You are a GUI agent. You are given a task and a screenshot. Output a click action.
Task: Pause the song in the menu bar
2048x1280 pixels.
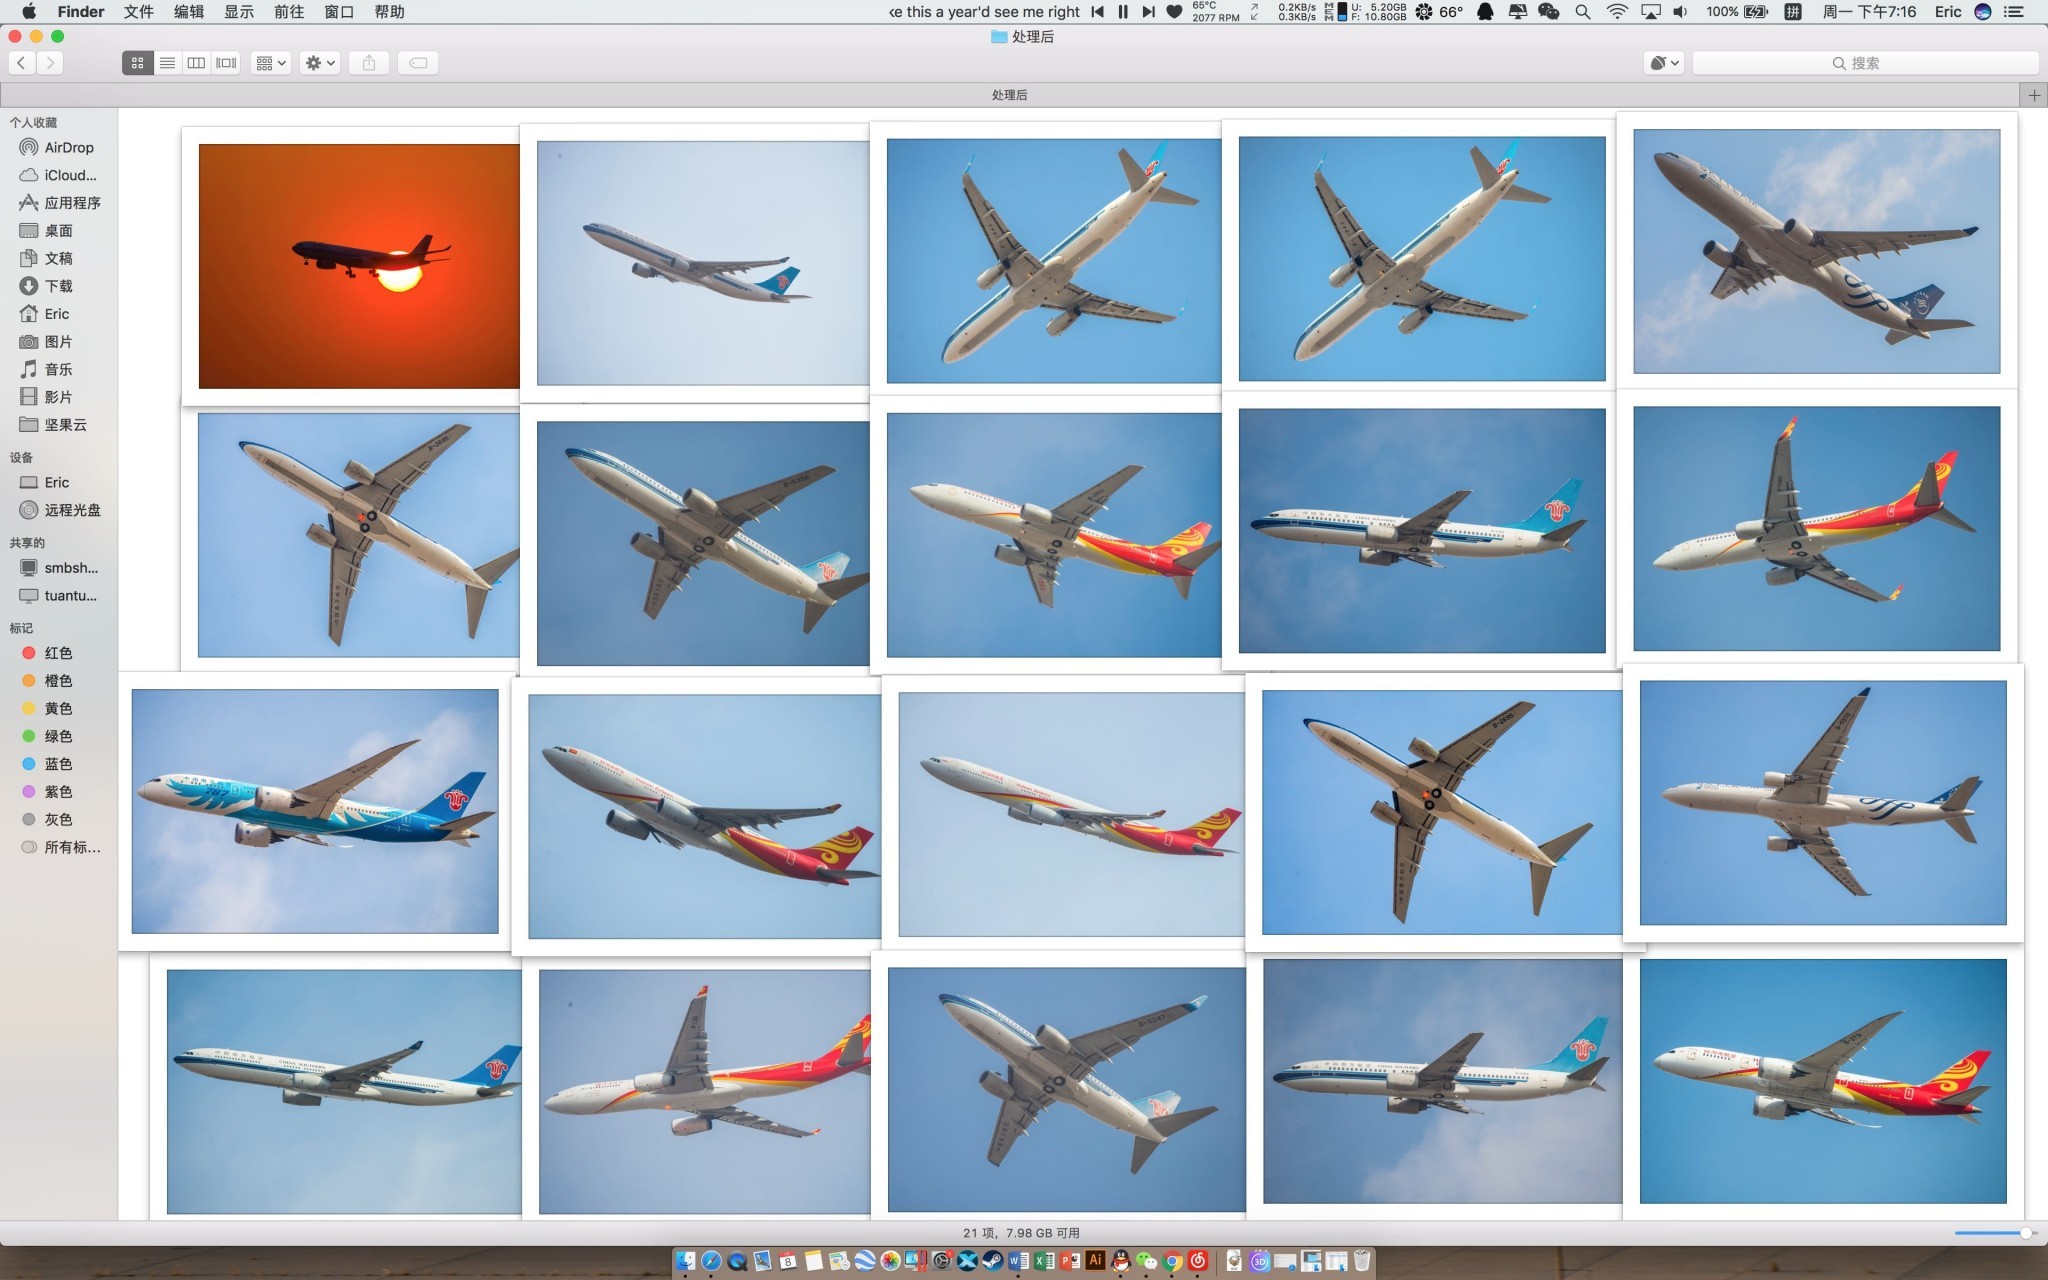tap(1123, 12)
